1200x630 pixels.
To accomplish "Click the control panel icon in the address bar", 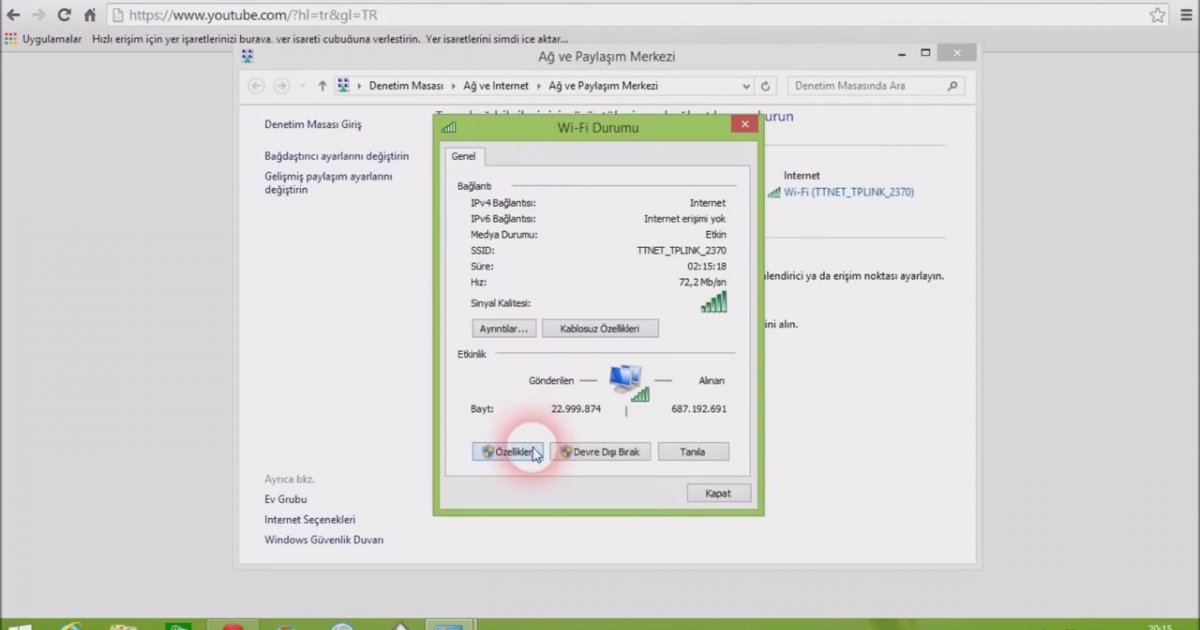I will click(x=343, y=86).
